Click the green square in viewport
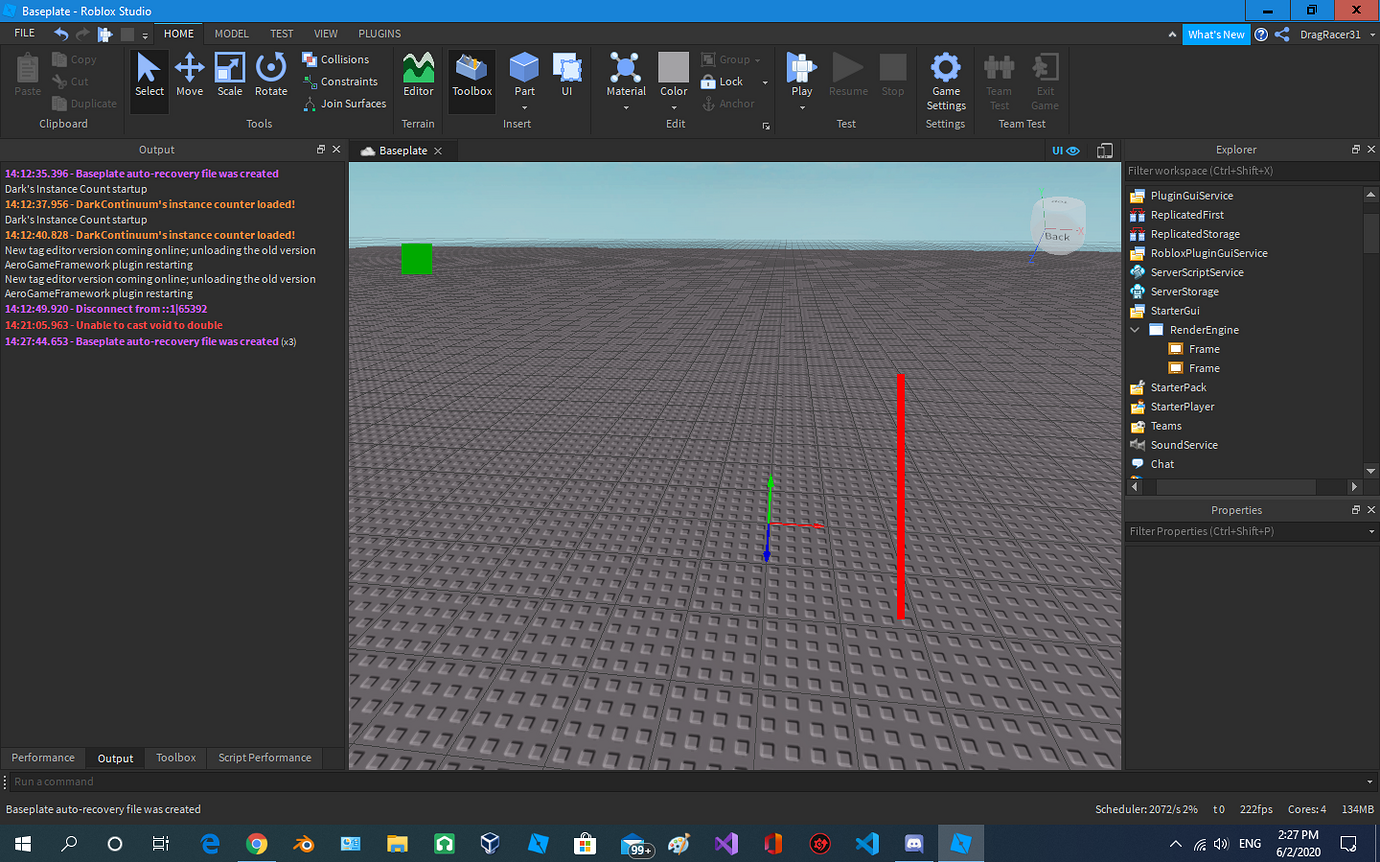 click(x=416, y=258)
